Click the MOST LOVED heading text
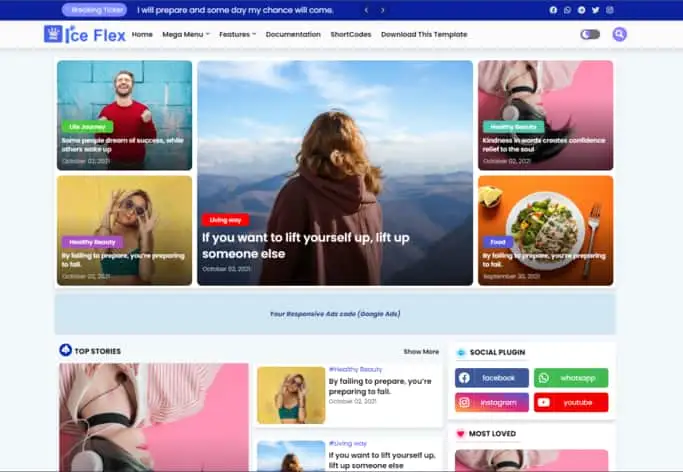683x472 pixels. click(492, 434)
